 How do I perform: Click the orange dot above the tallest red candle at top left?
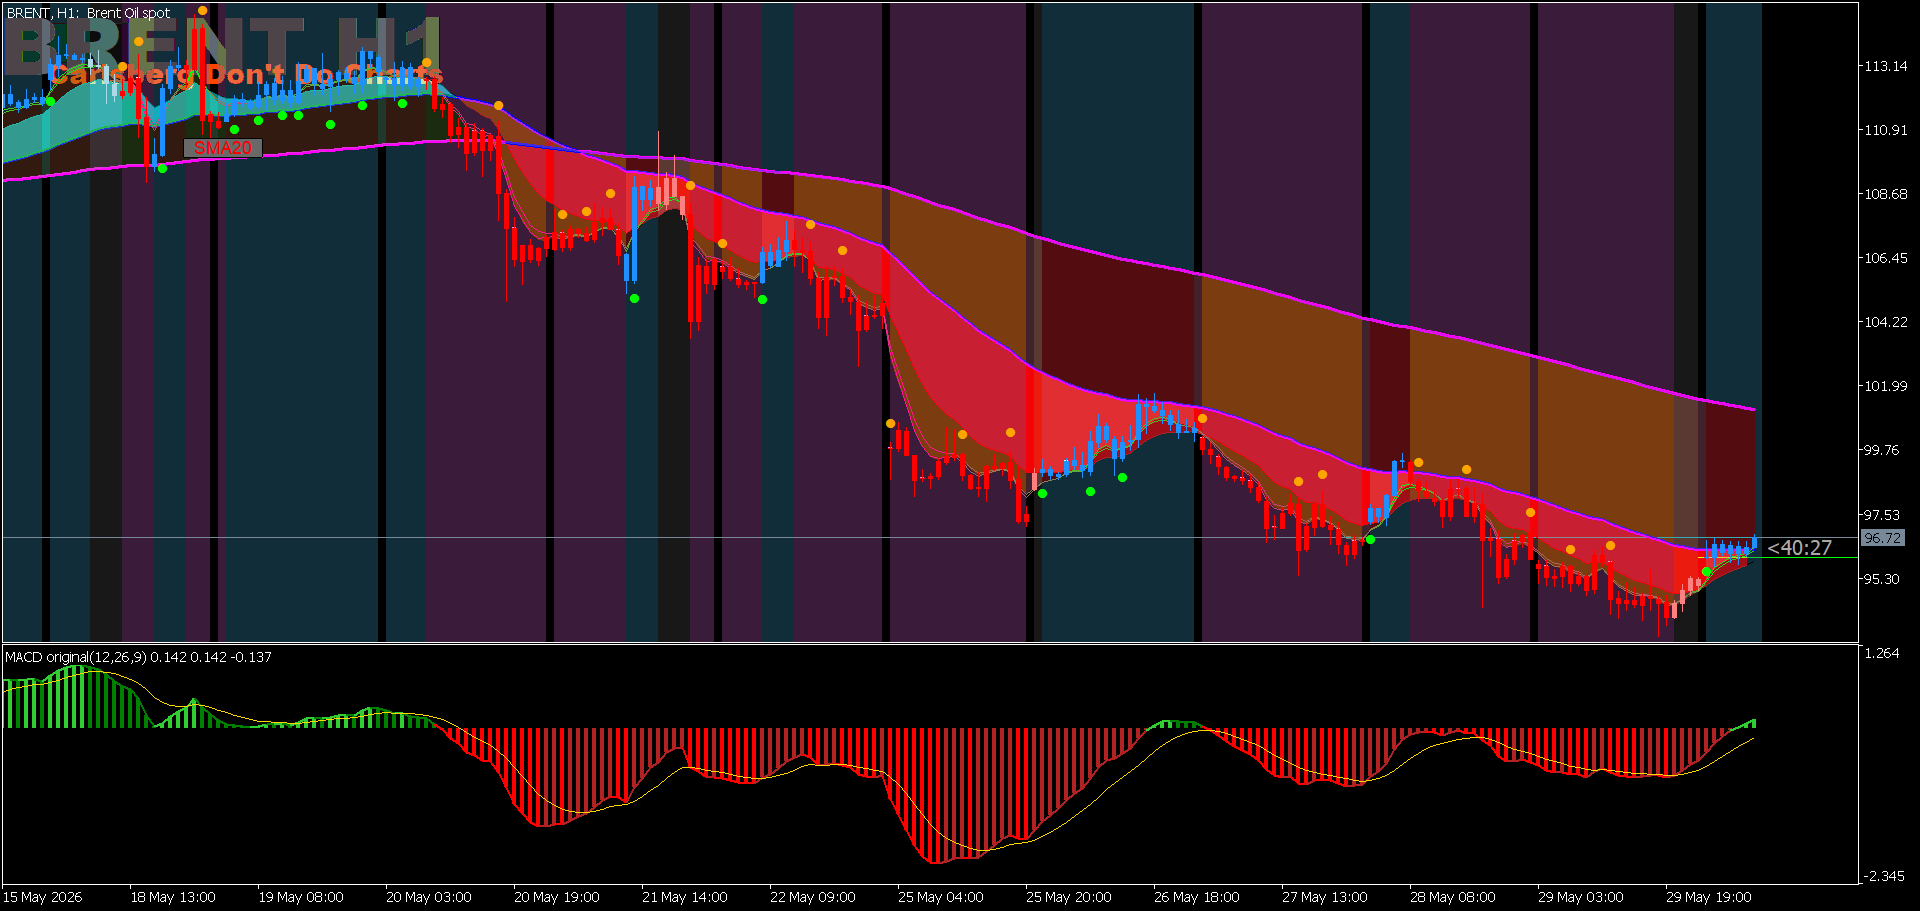[x=203, y=11]
